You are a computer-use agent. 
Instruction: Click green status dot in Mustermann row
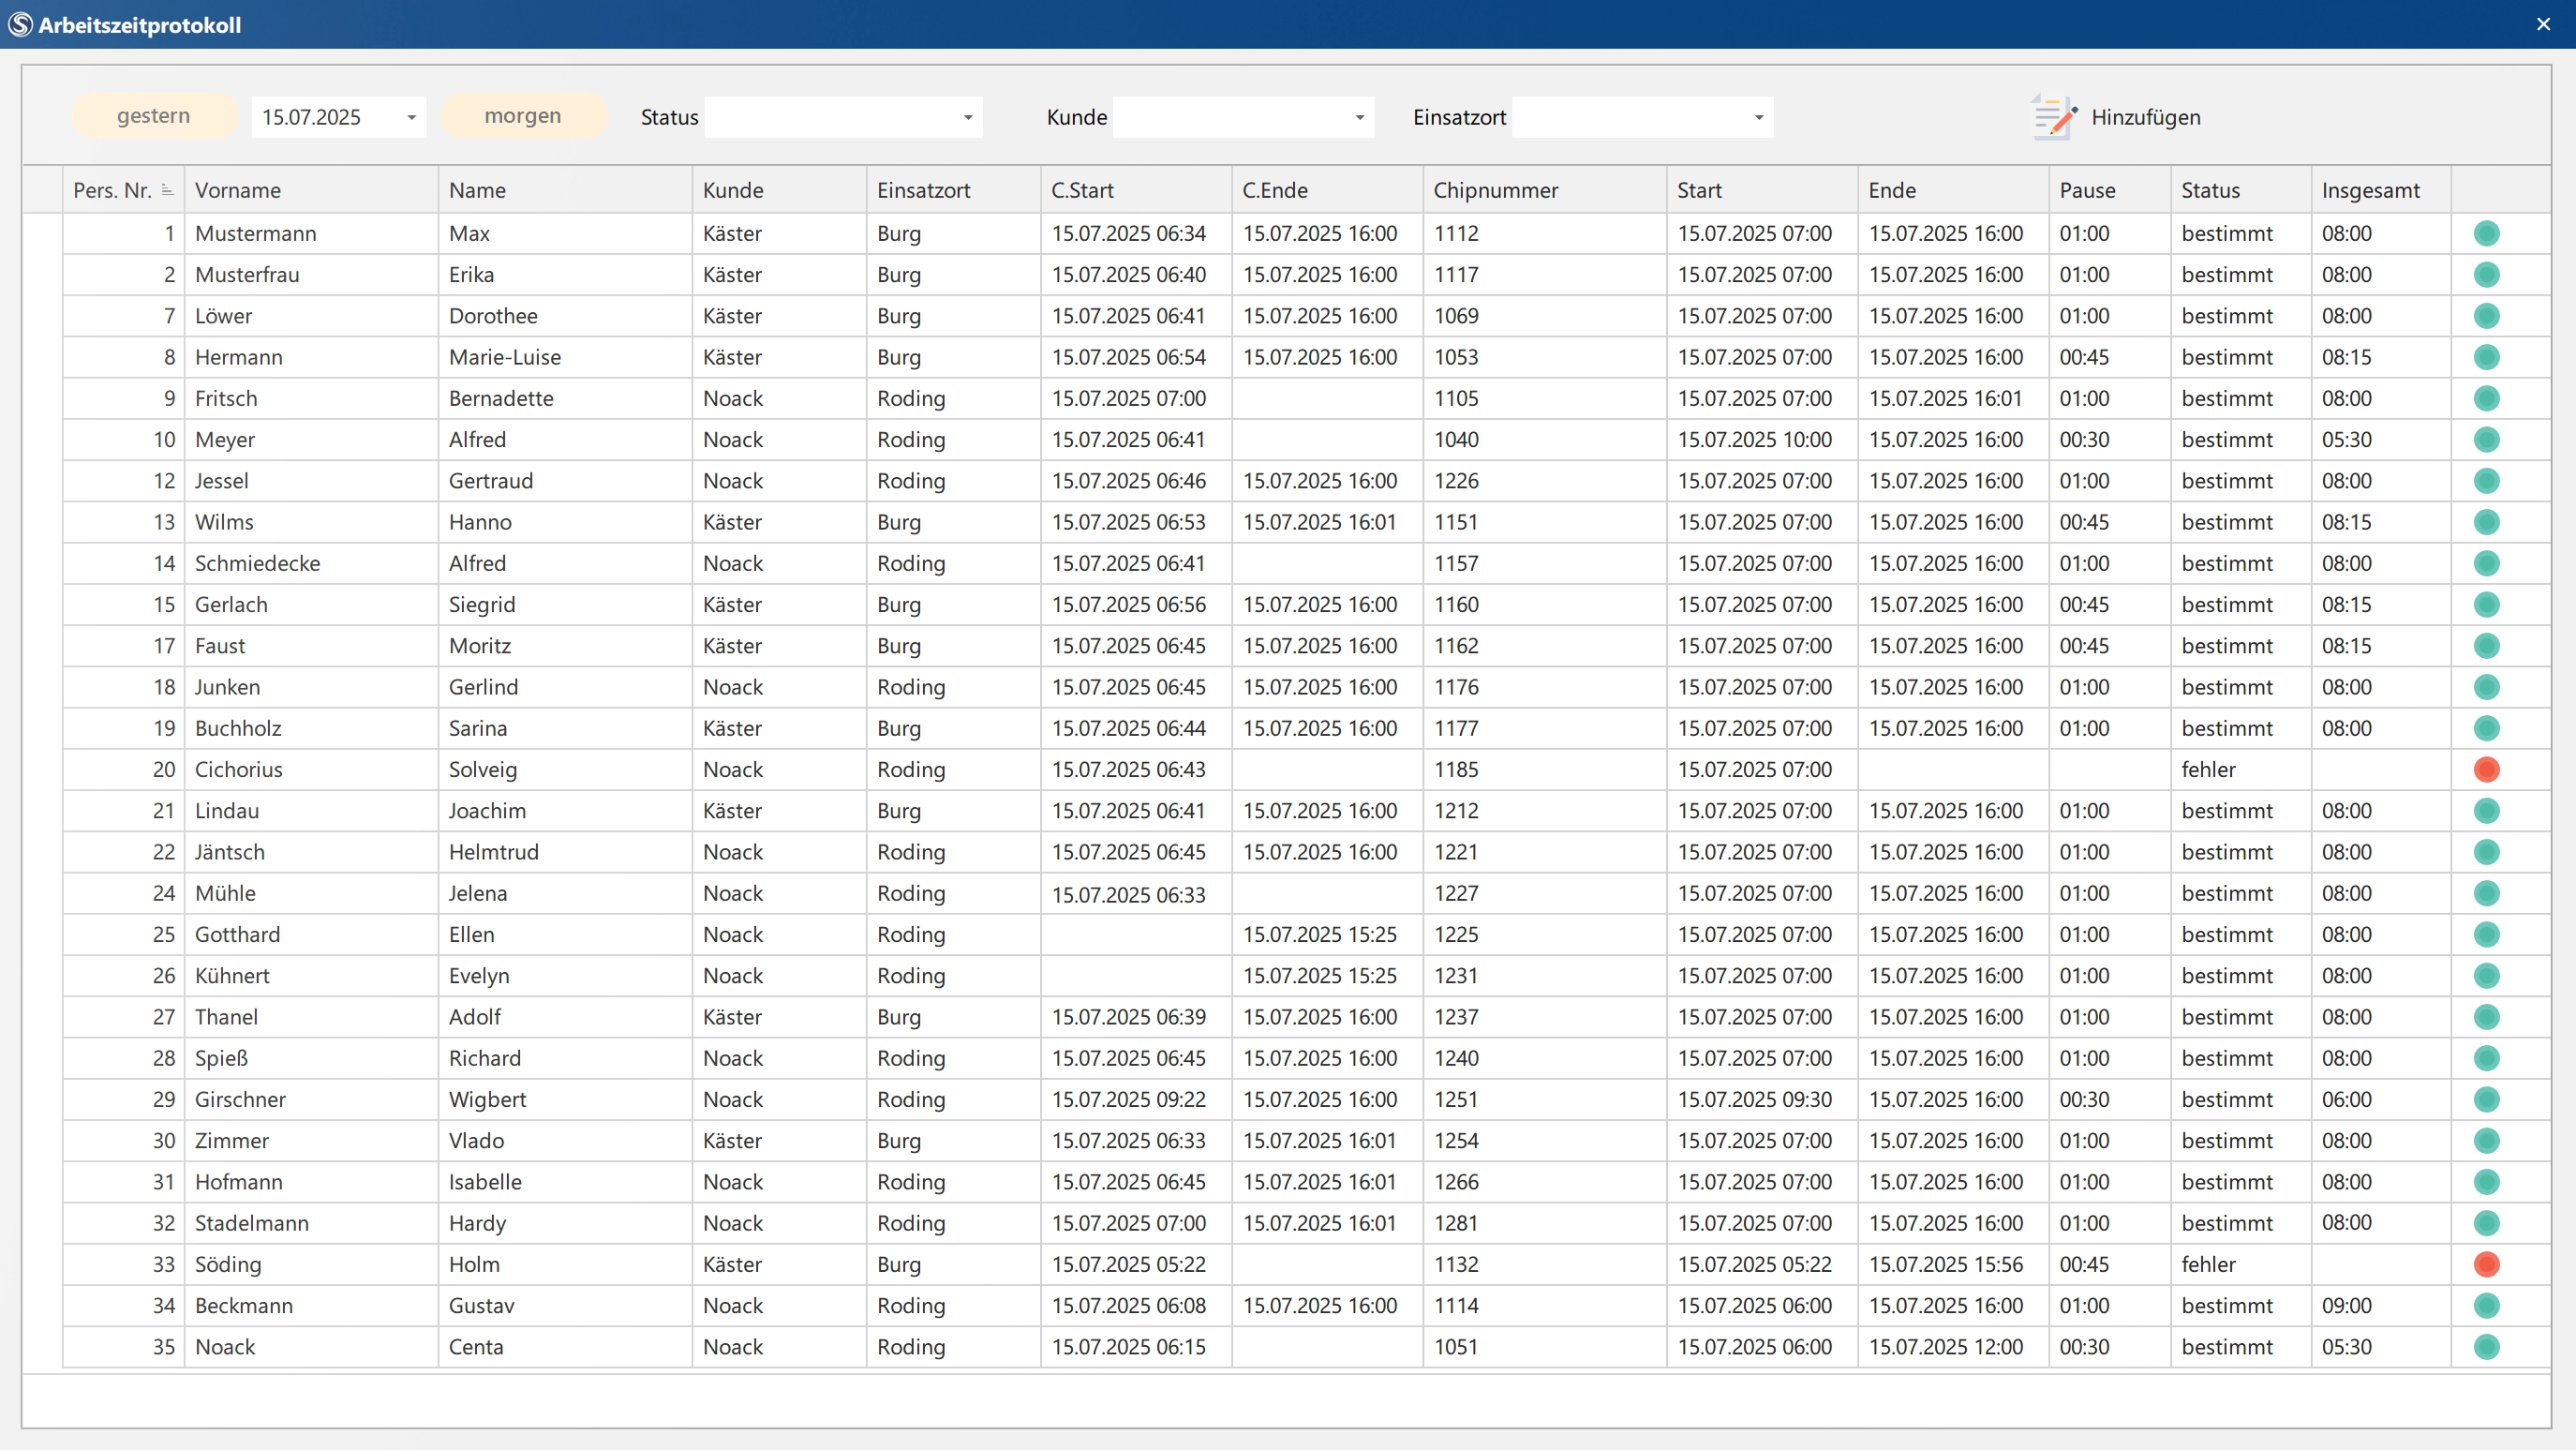tap(2486, 233)
